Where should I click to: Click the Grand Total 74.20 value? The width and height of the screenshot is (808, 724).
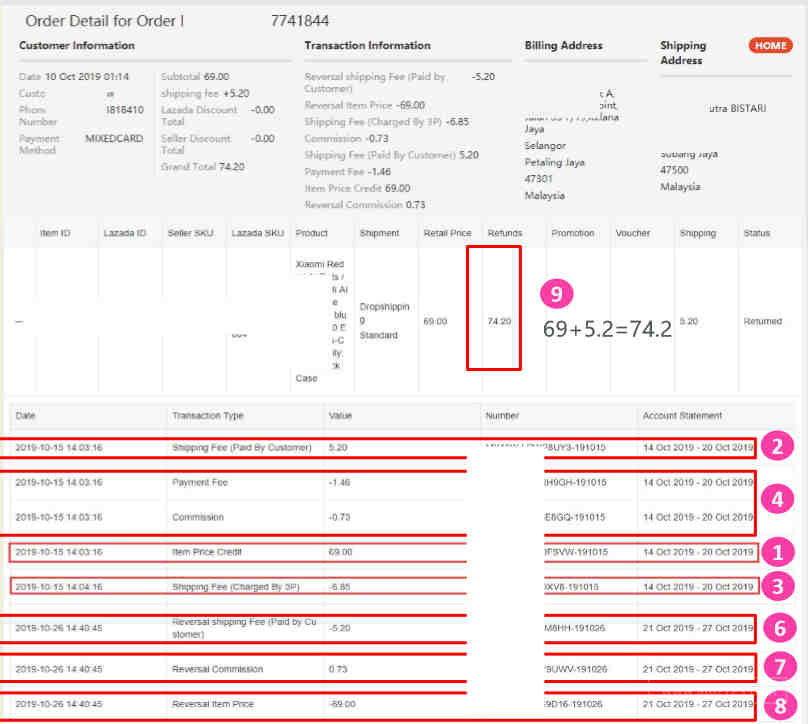coord(231,167)
